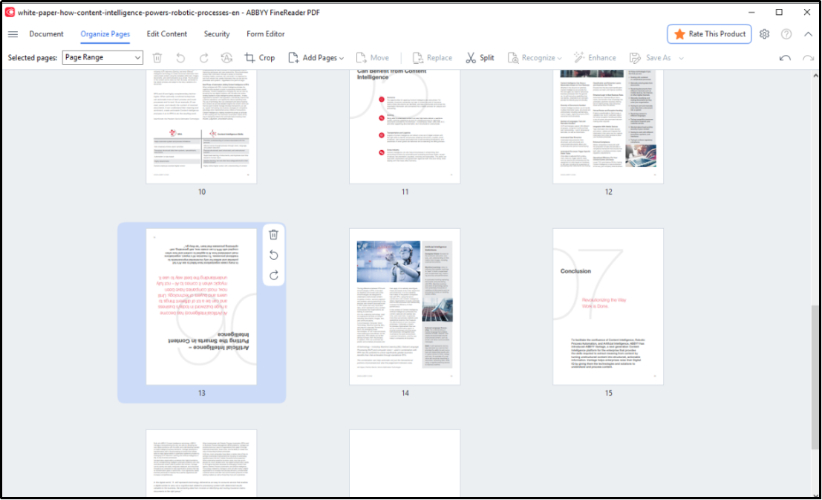Rotate page 13 clockwise with the overlay icon
Viewport: 822px width, 500px height.
pos(274,275)
